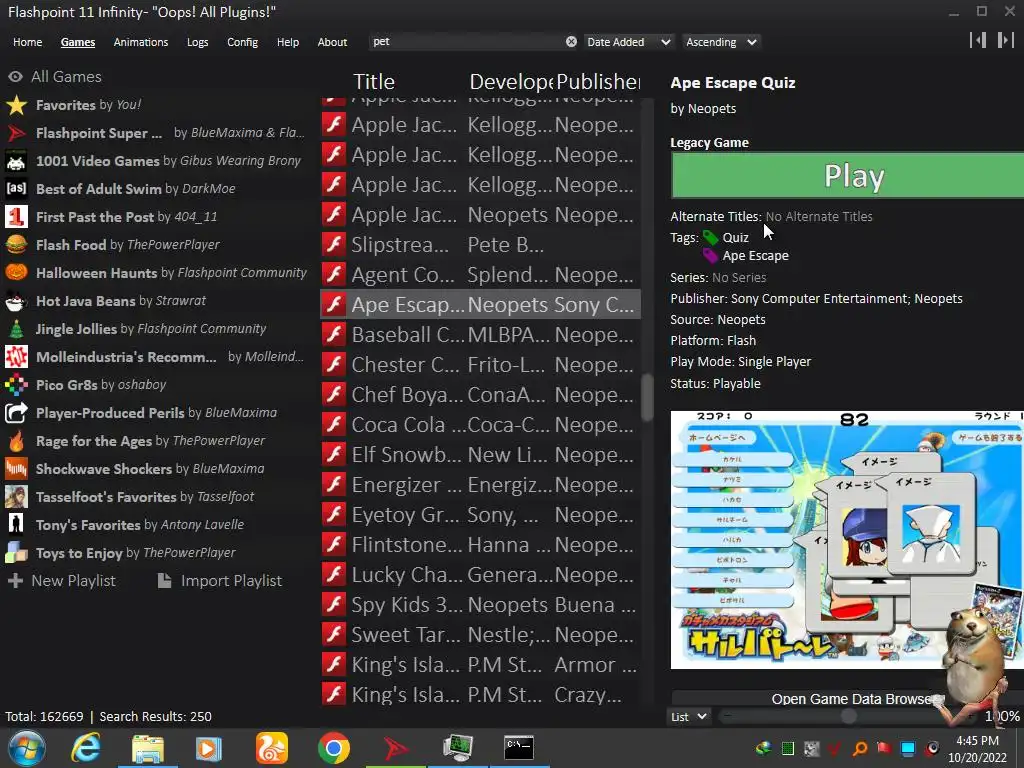Click the green Play button
Viewport: 1024px width, 768px height.
pyautogui.click(x=847, y=176)
